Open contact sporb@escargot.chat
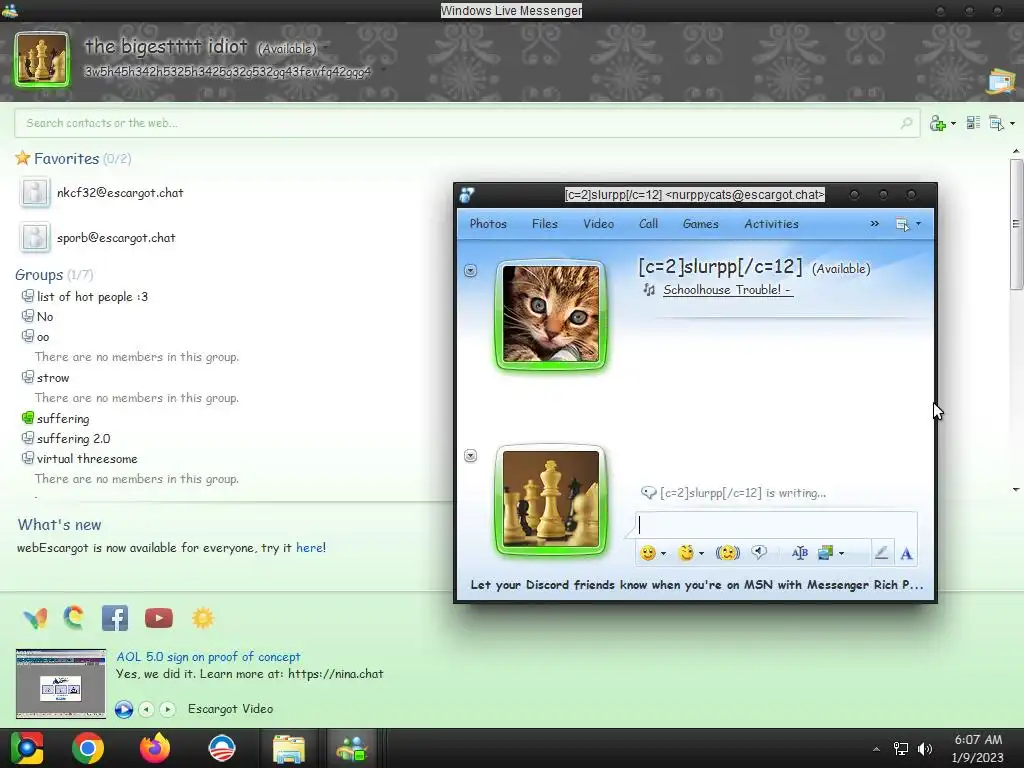The image size is (1024, 768). [x=116, y=238]
